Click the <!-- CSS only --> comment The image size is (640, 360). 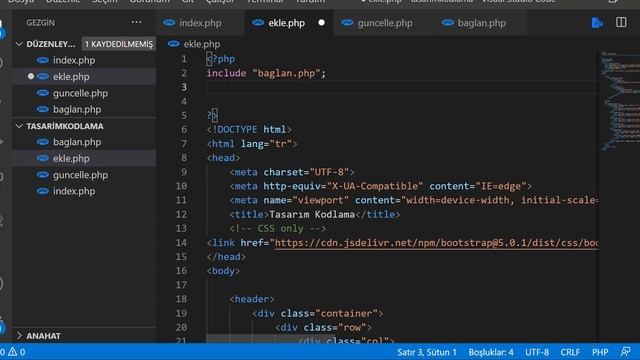[278, 229]
